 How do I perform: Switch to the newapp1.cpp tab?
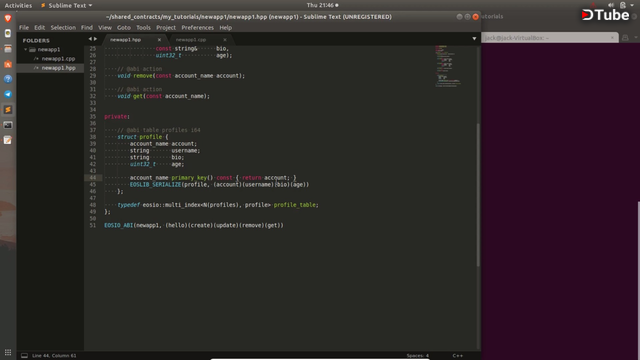click(191, 40)
